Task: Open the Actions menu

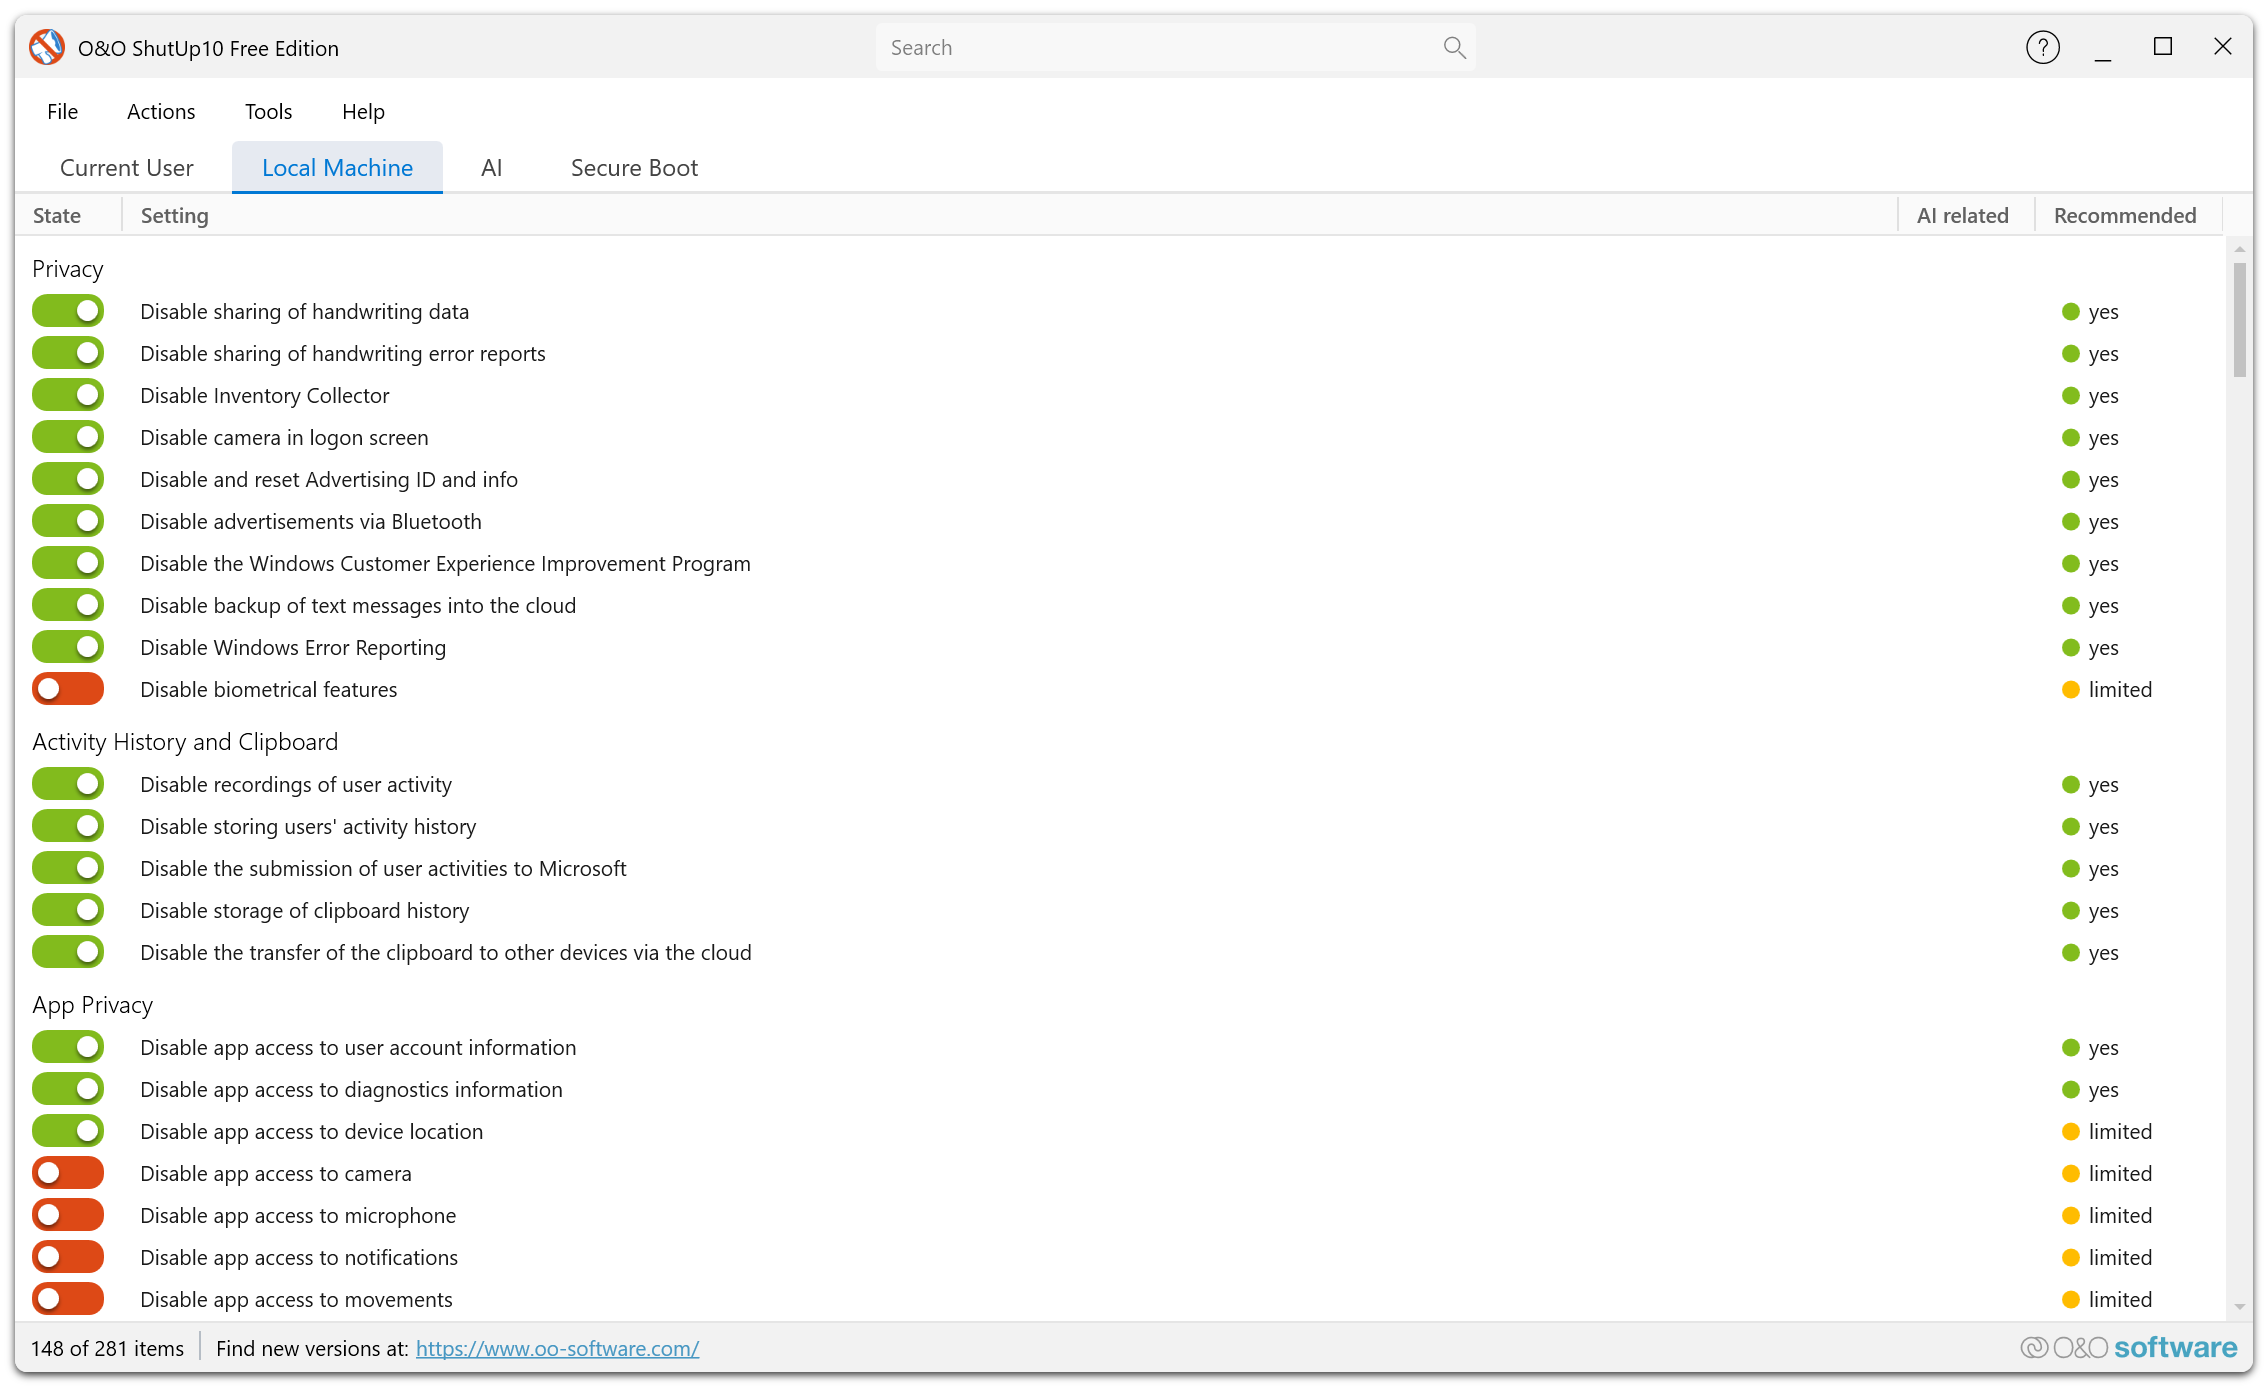Action: point(161,111)
